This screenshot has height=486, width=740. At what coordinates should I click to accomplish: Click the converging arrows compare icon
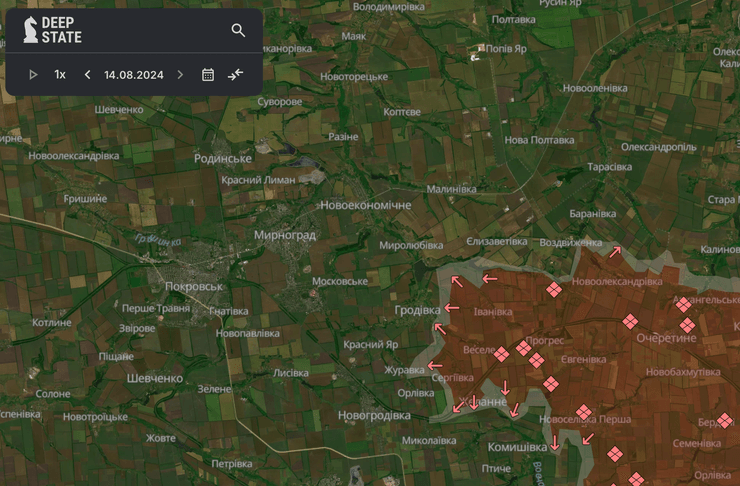point(236,75)
